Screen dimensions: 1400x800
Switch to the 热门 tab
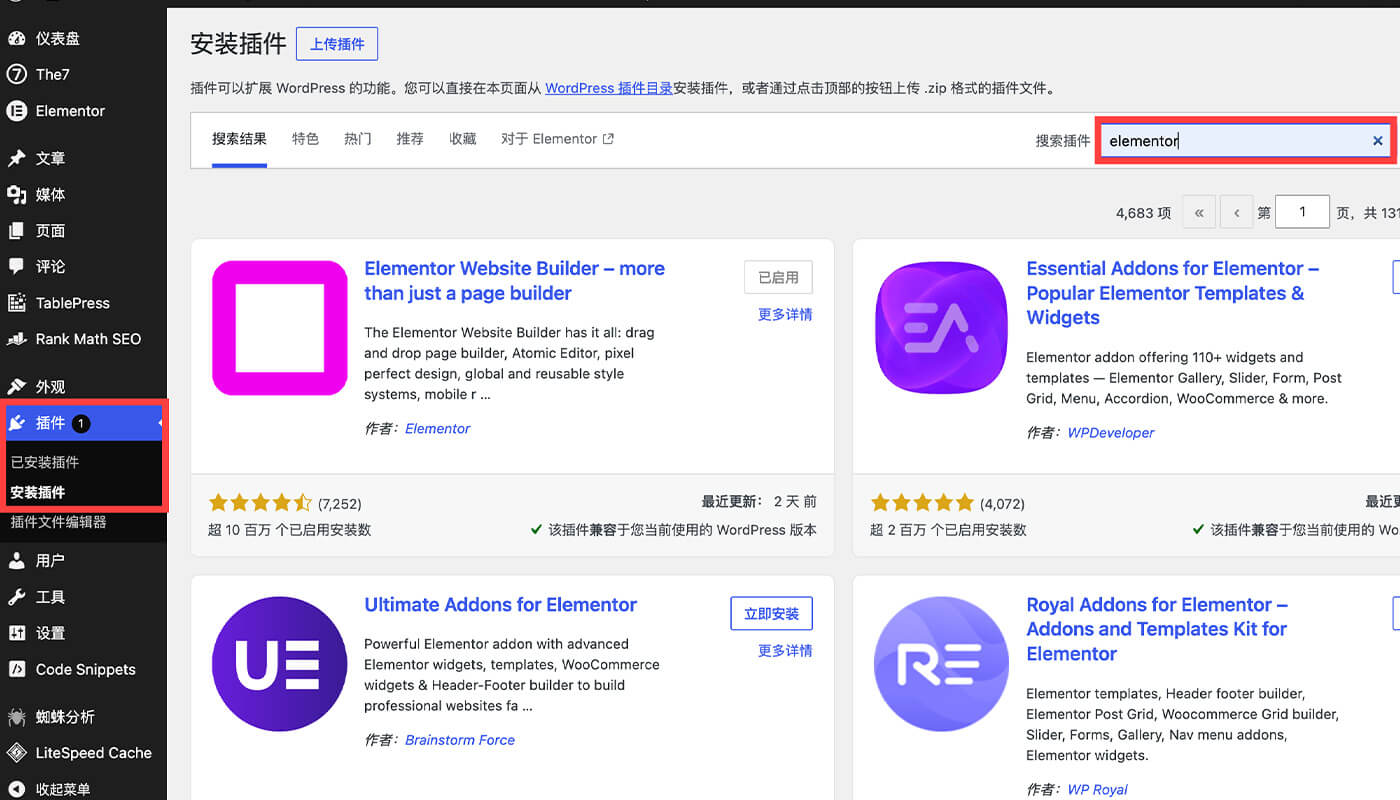358,139
